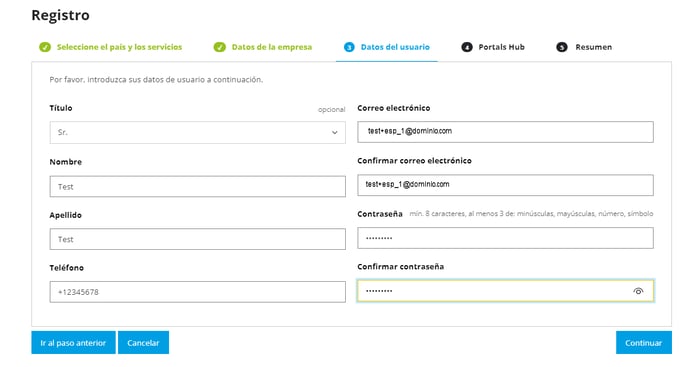Click the step 3 circle icon
The width and height of the screenshot is (688, 367).
pos(349,47)
